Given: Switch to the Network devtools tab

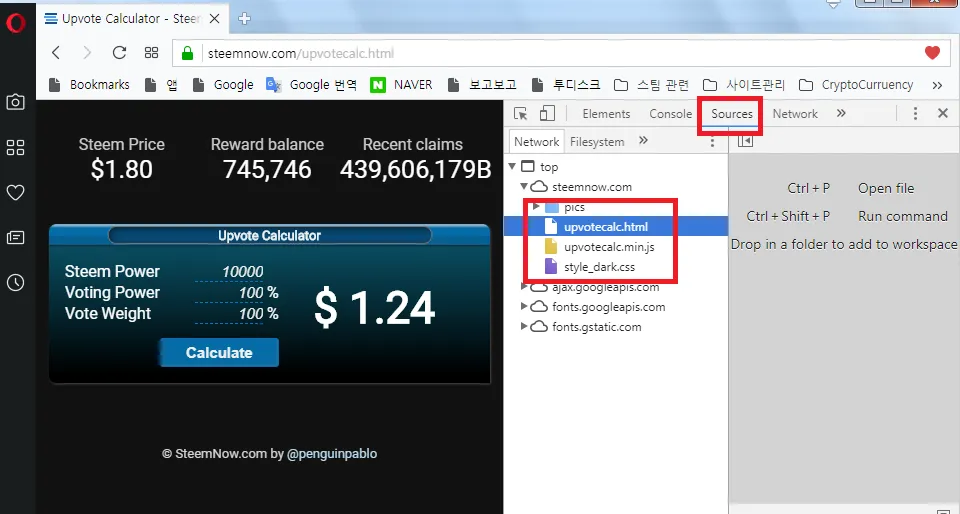Looking at the screenshot, I should [795, 114].
